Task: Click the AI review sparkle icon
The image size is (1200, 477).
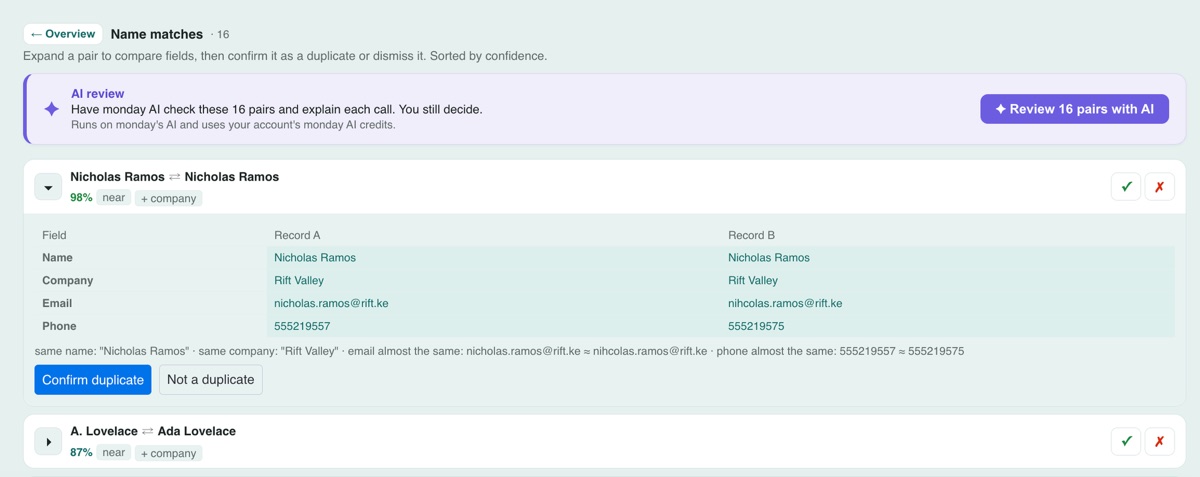Action: [51, 109]
